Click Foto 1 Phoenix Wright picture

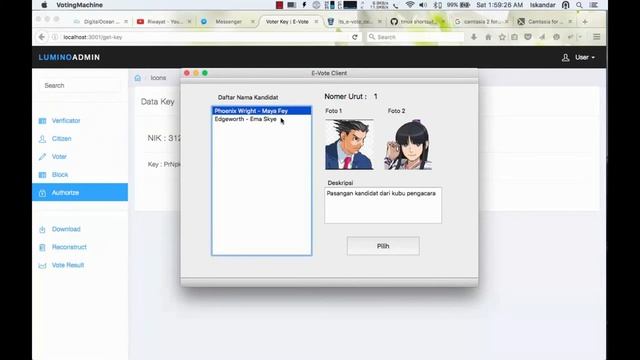point(349,144)
